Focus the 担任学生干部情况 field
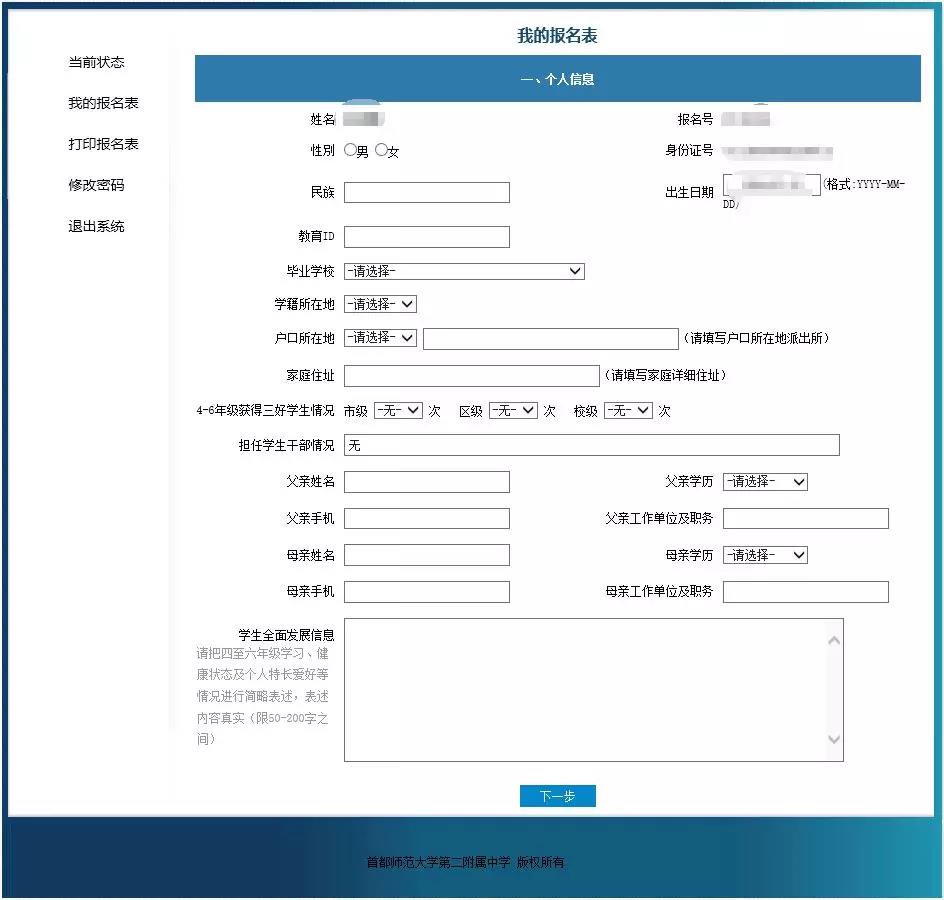The height and width of the screenshot is (900, 944). [592, 445]
